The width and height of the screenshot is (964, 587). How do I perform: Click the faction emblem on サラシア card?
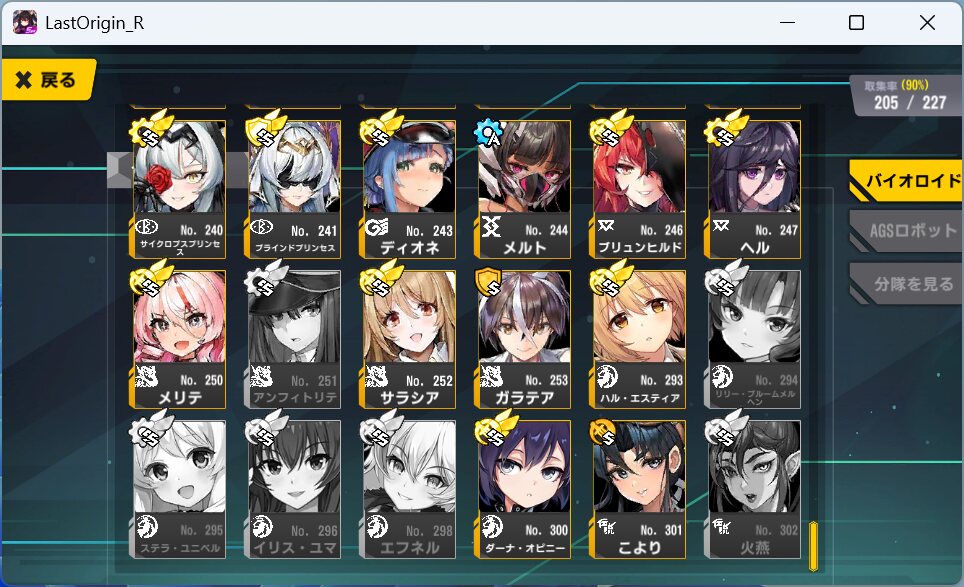[x=376, y=376]
